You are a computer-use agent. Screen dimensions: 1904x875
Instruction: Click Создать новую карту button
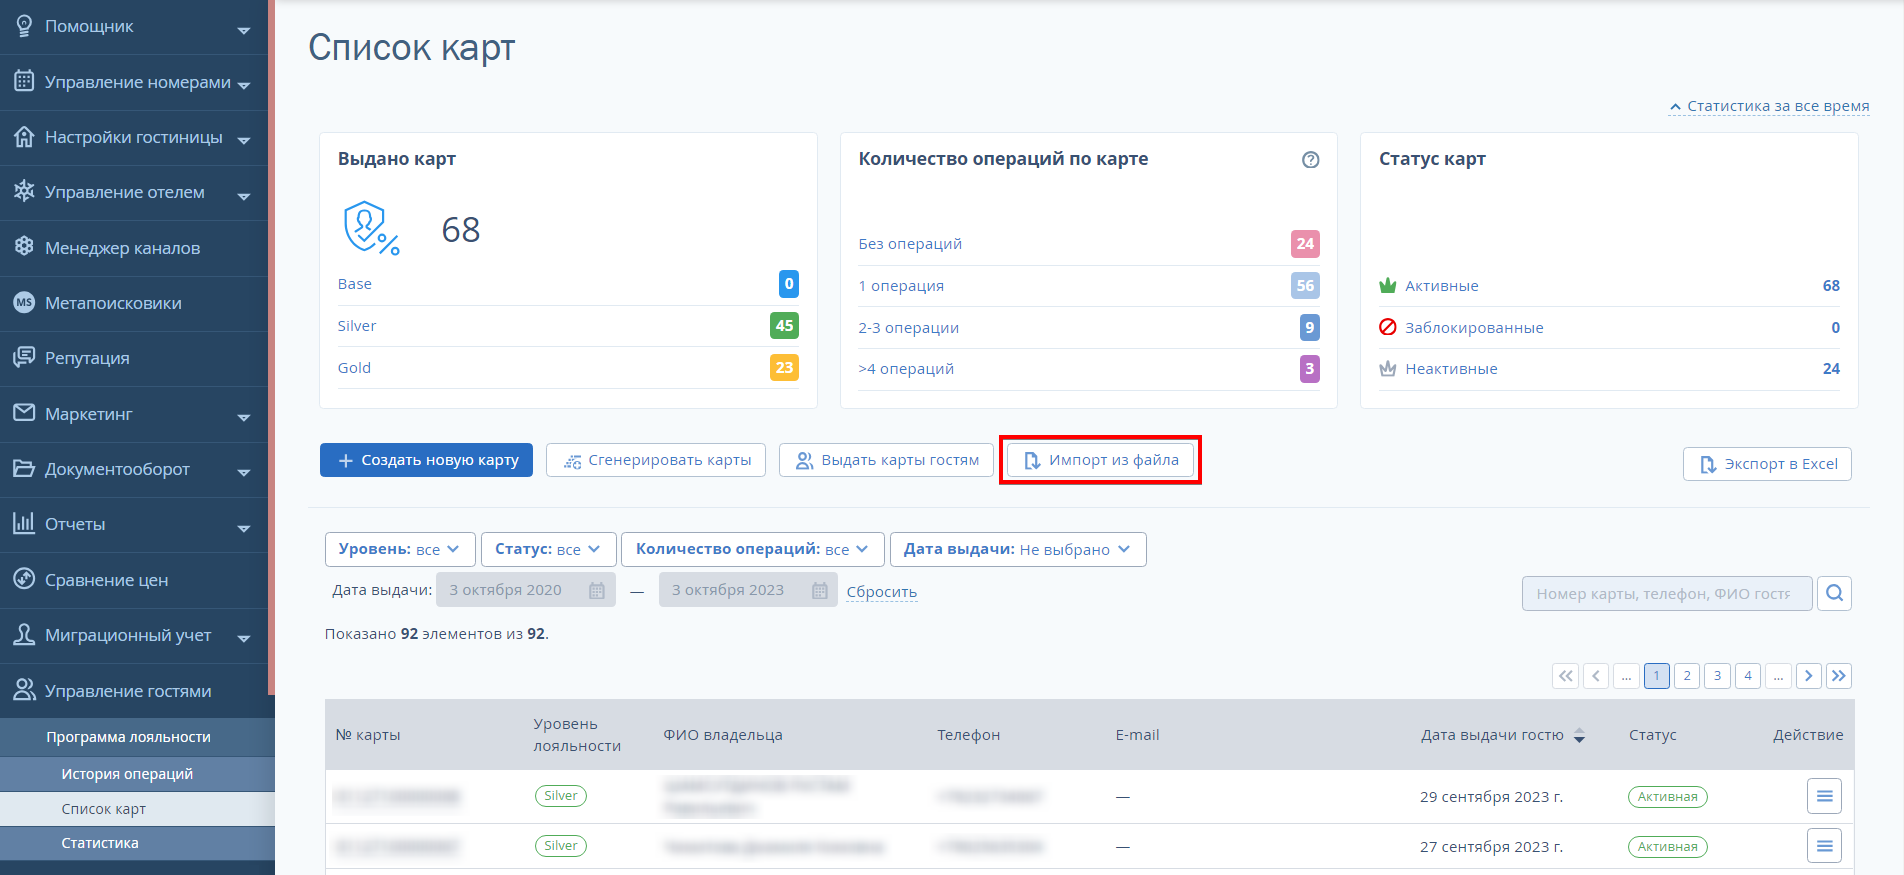tap(426, 460)
